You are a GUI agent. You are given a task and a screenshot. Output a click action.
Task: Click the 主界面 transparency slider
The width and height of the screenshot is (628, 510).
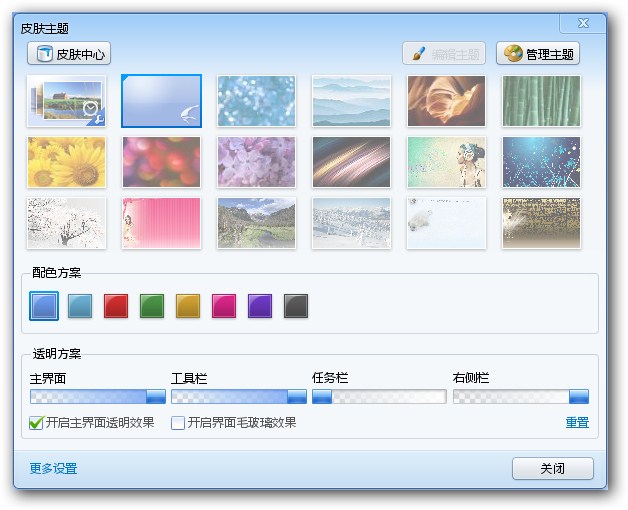point(98,396)
